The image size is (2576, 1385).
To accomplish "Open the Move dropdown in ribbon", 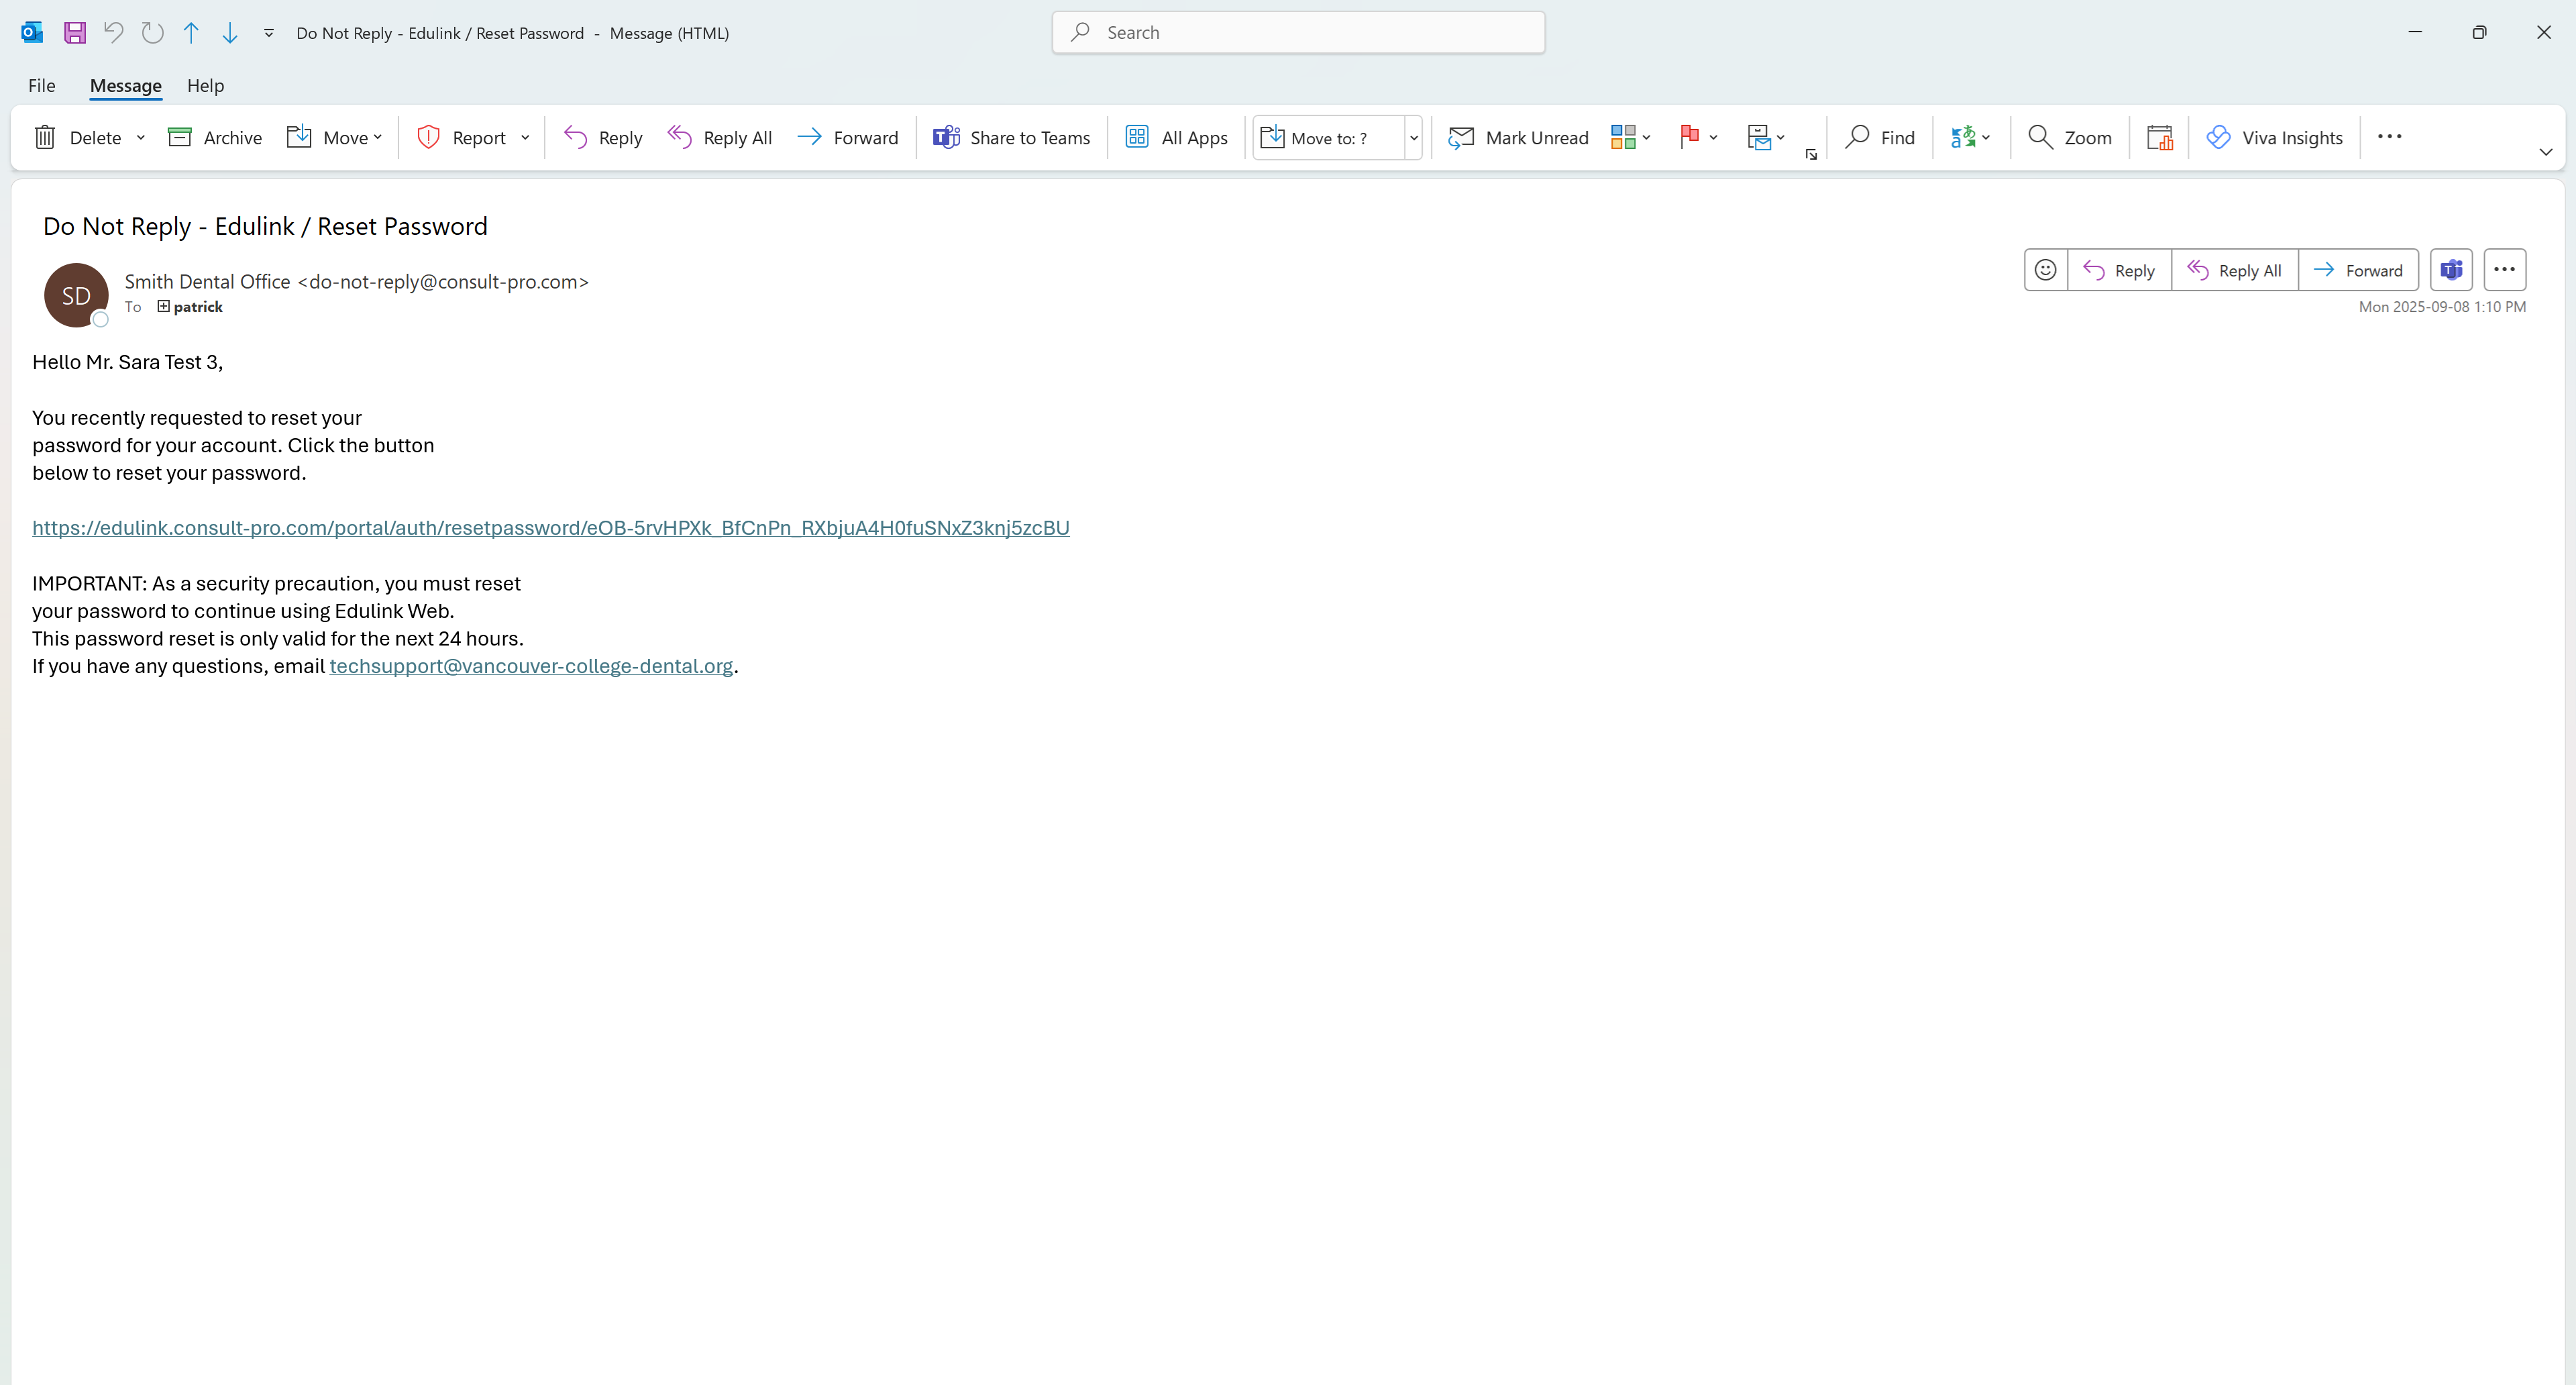I will pyautogui.click(x=335, y=137).
